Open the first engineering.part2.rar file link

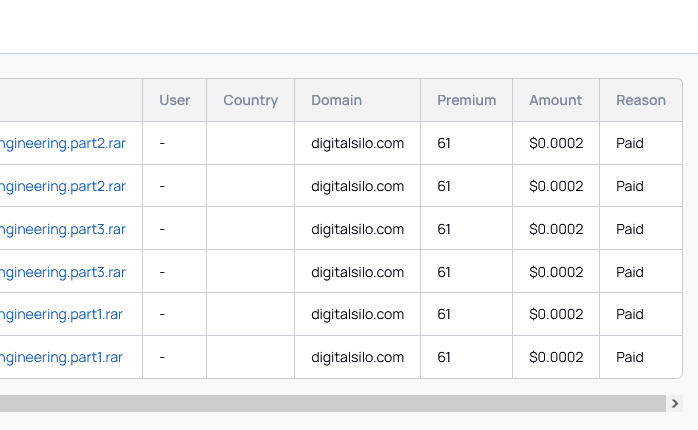pyautogui.click(x=63, y=143)
